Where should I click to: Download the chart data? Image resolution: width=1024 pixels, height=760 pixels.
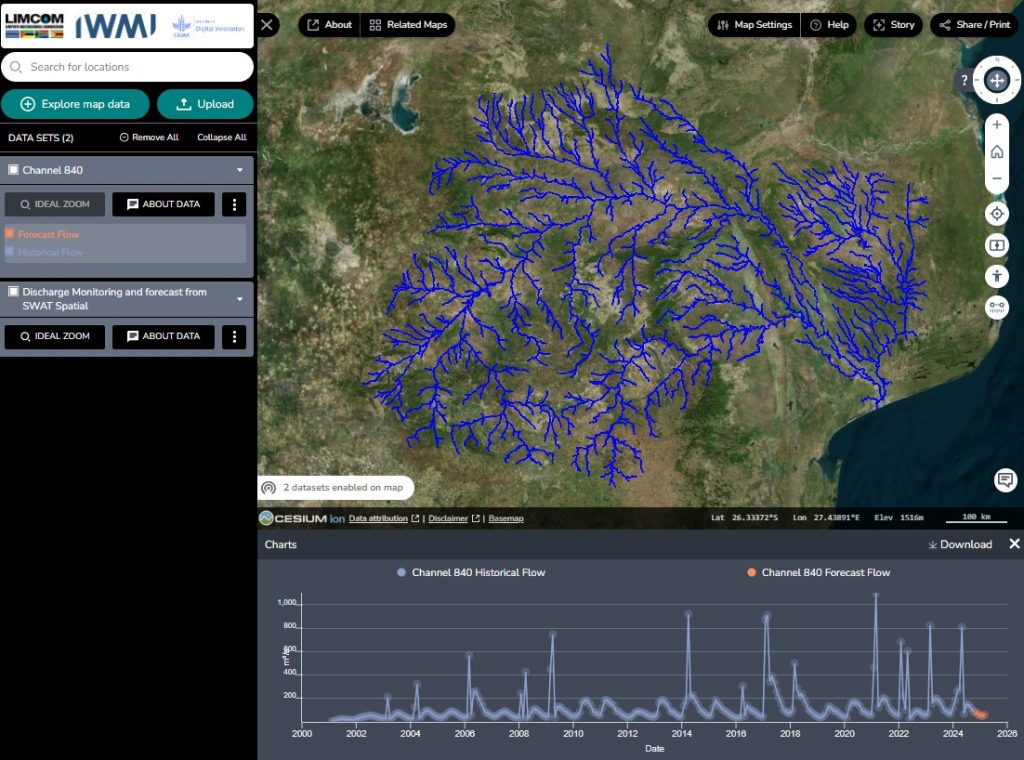960,544
